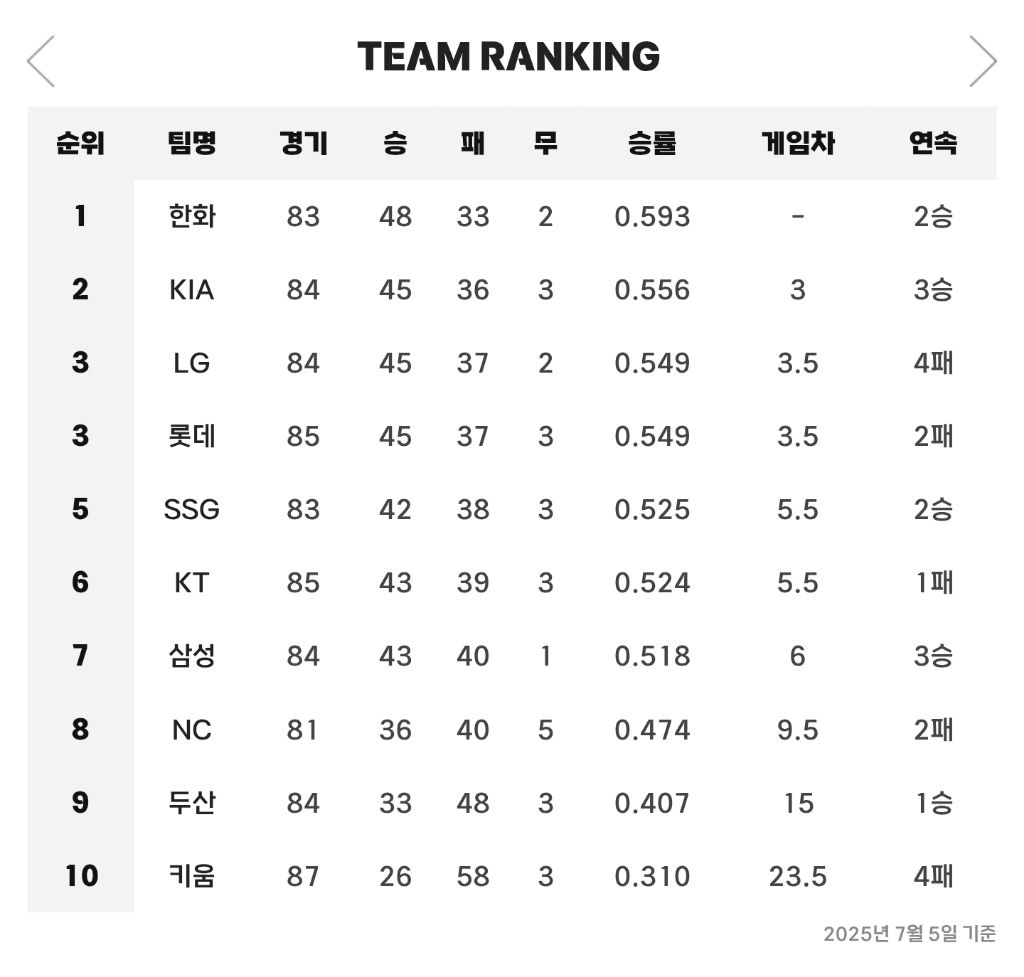Select the 팀명 column header
Viewport: 1024px width, 977px height.
click(x=191, y=143)
